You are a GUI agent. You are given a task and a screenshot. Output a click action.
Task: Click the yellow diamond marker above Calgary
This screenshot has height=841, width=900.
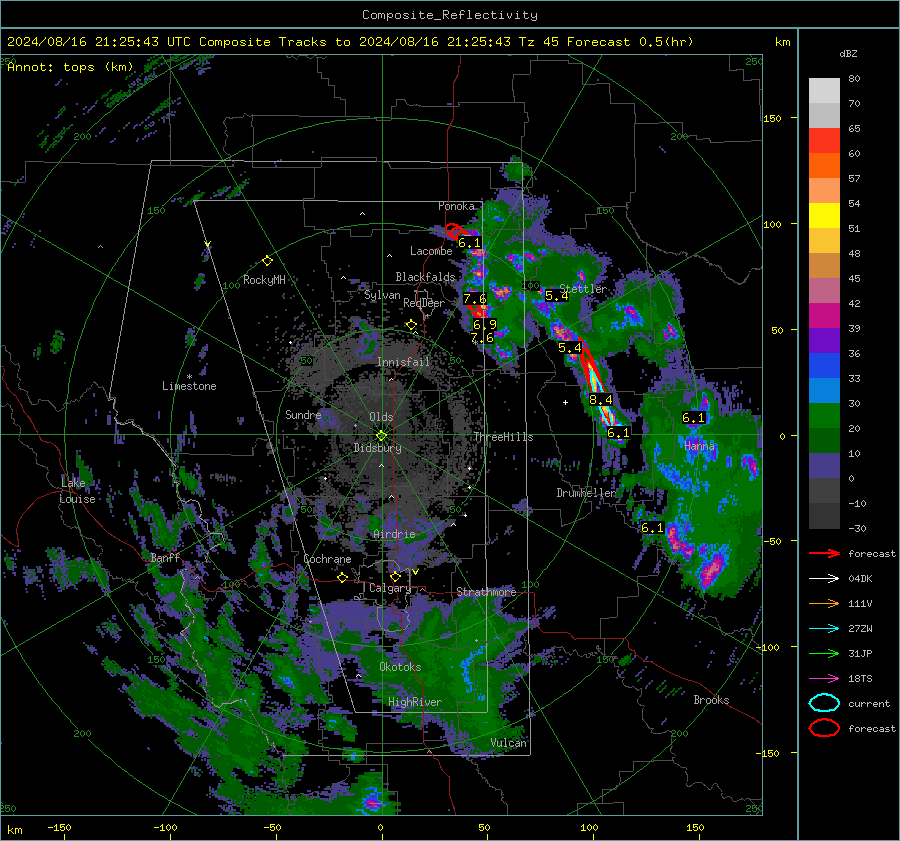395,576
